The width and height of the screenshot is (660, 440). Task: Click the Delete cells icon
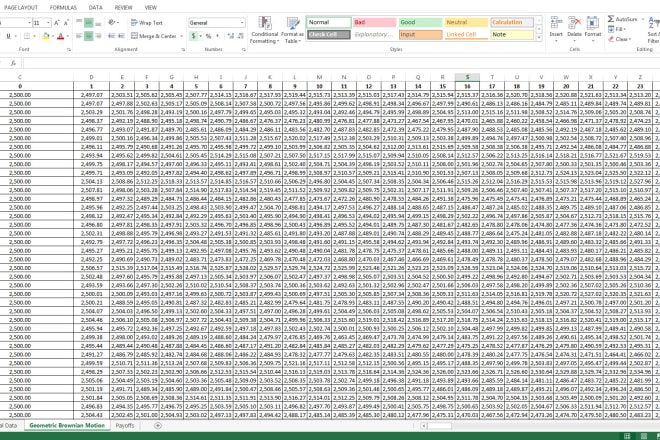click(x=574, y=22)
